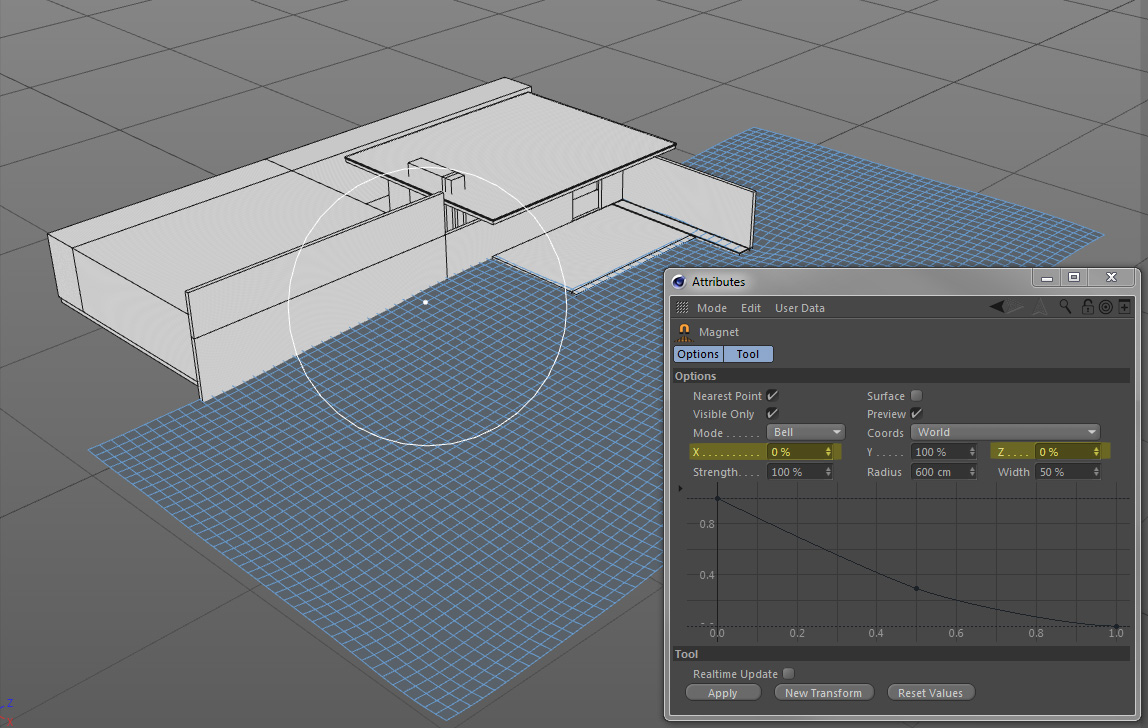Switch to the Tool tab
This screenshot has width=1148, height=728.
point(748,354)
